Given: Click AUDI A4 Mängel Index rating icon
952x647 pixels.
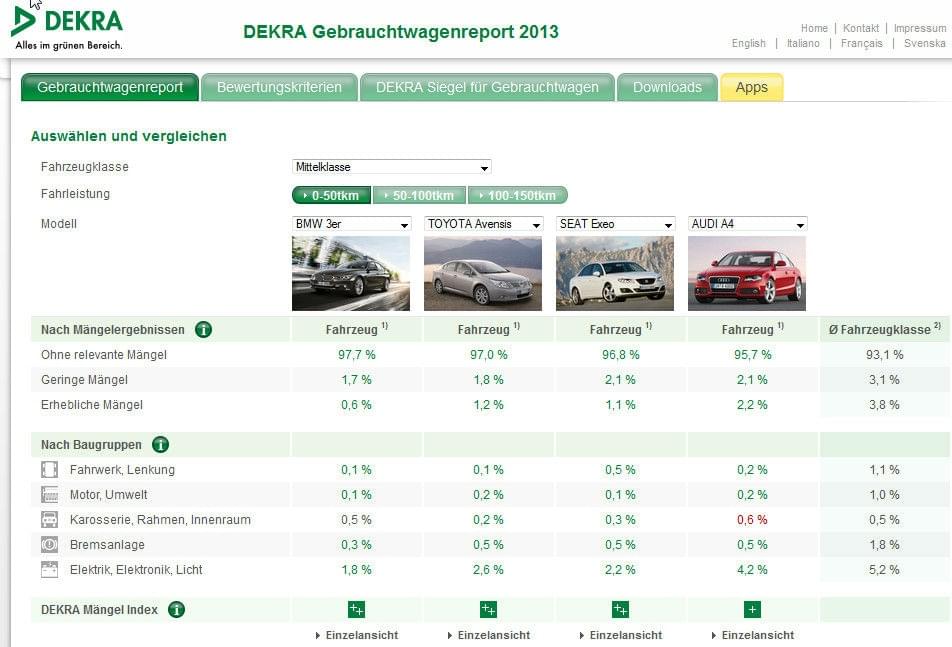Looking at the screenshot, I should point(752,609).
